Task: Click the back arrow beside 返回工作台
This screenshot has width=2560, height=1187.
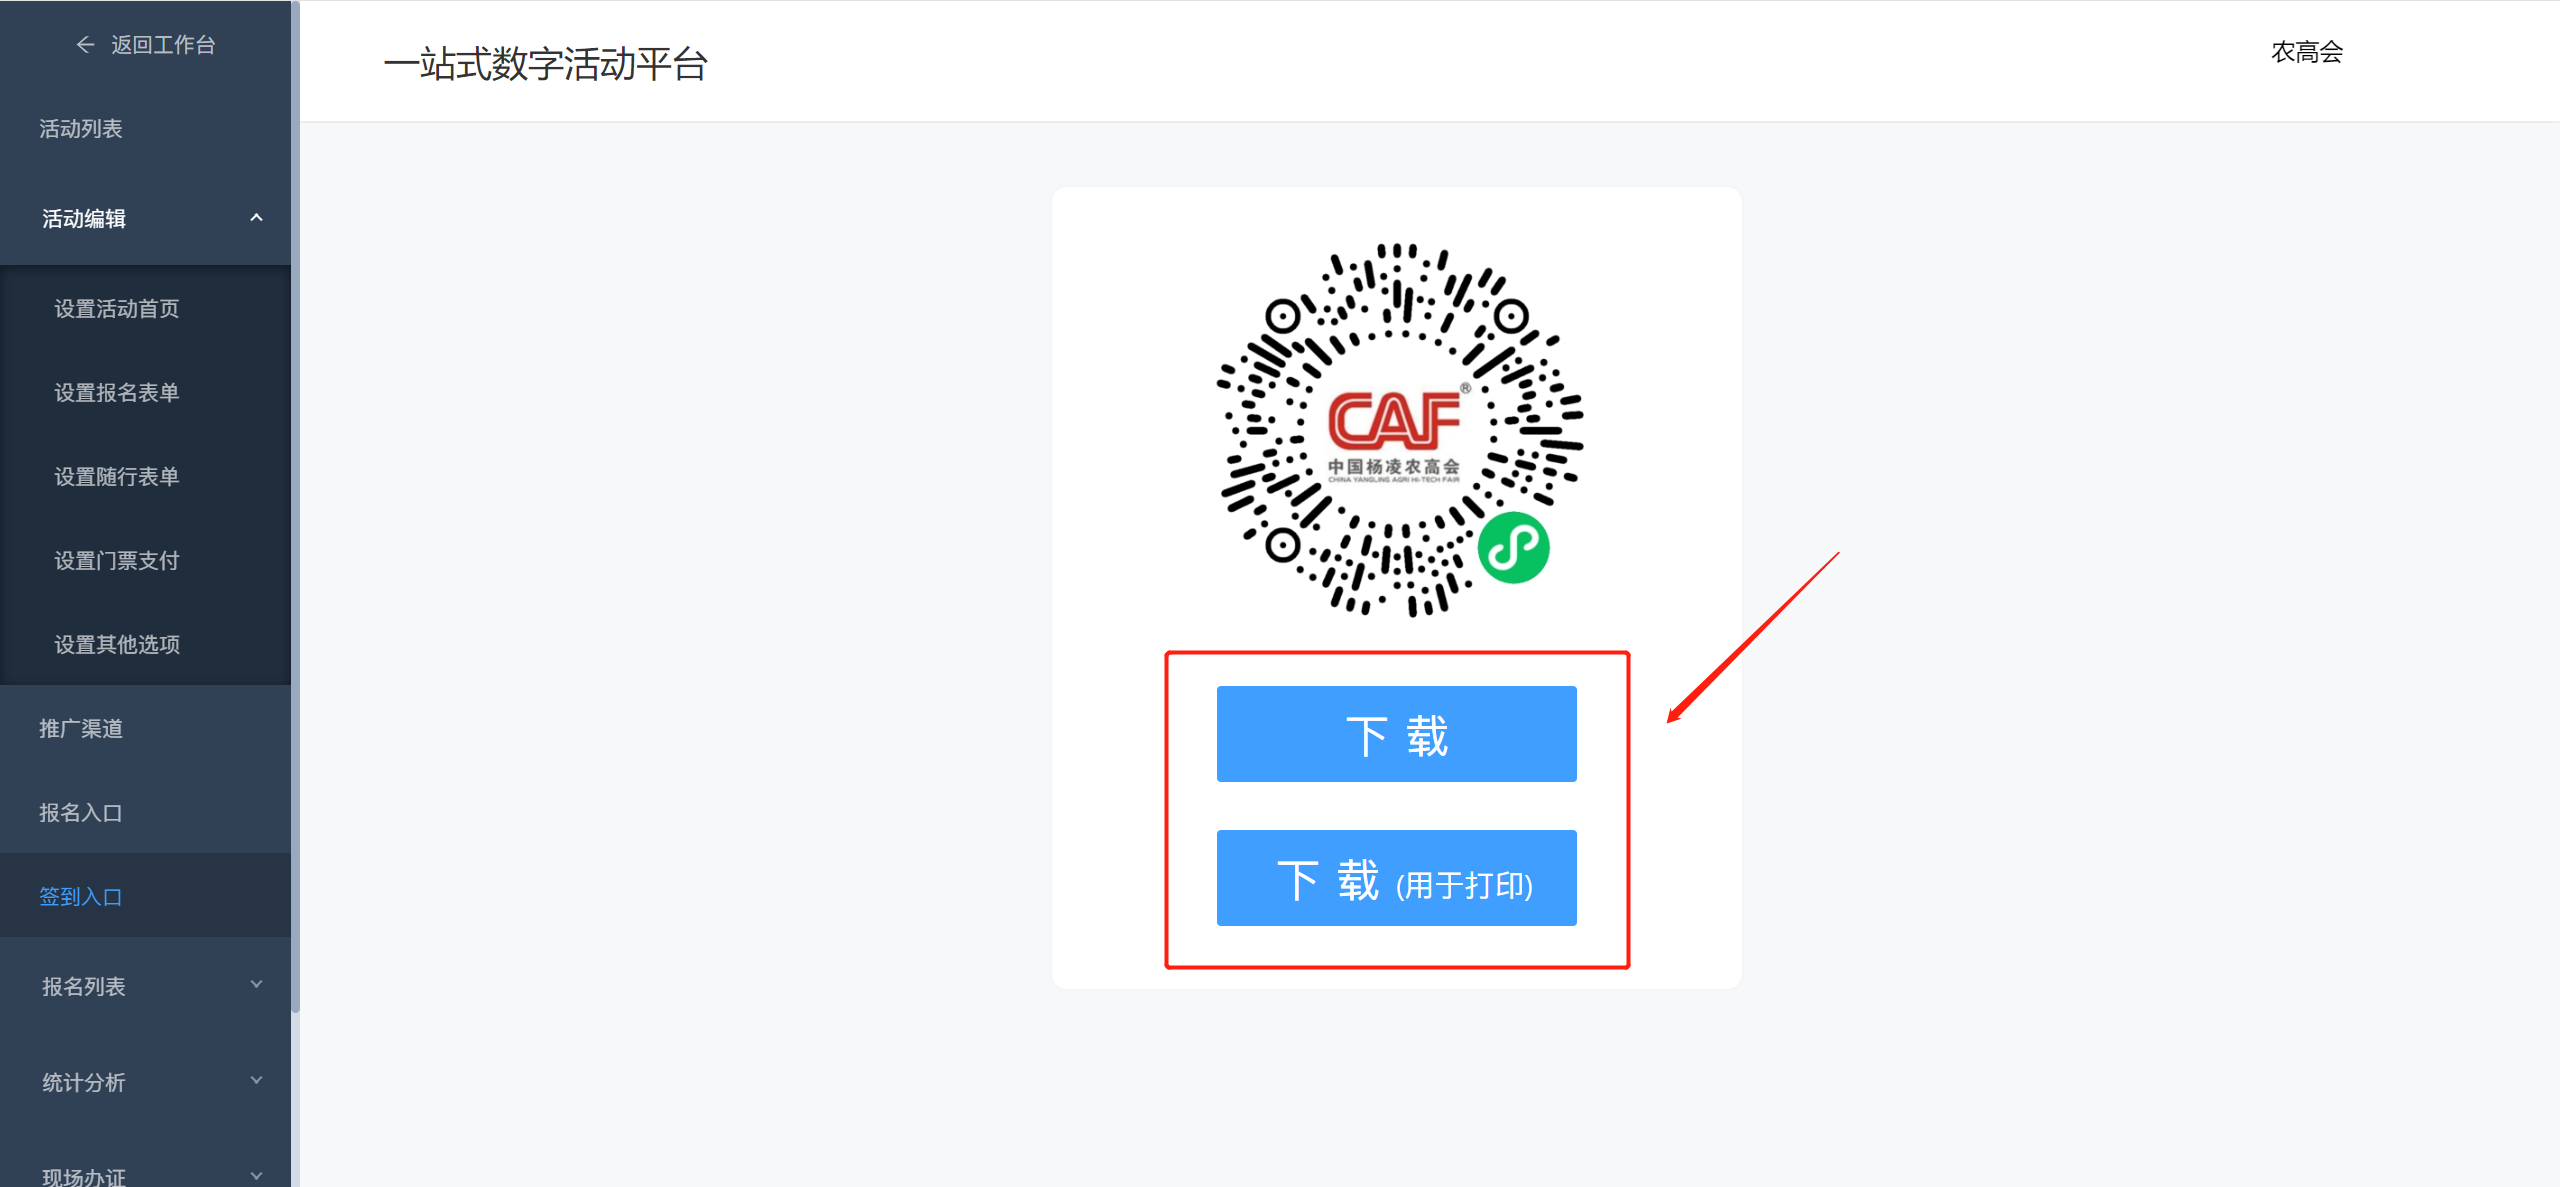Action: point(85,45)
